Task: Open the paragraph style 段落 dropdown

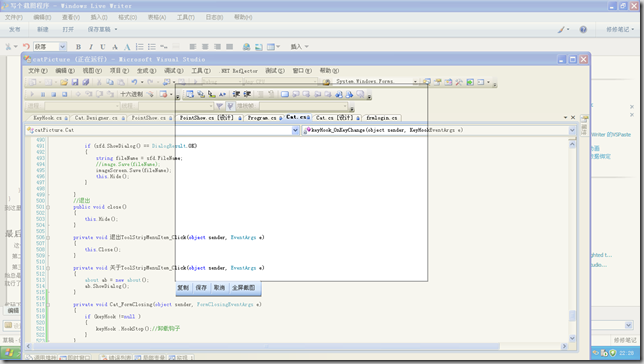Action: coord(62,46)
